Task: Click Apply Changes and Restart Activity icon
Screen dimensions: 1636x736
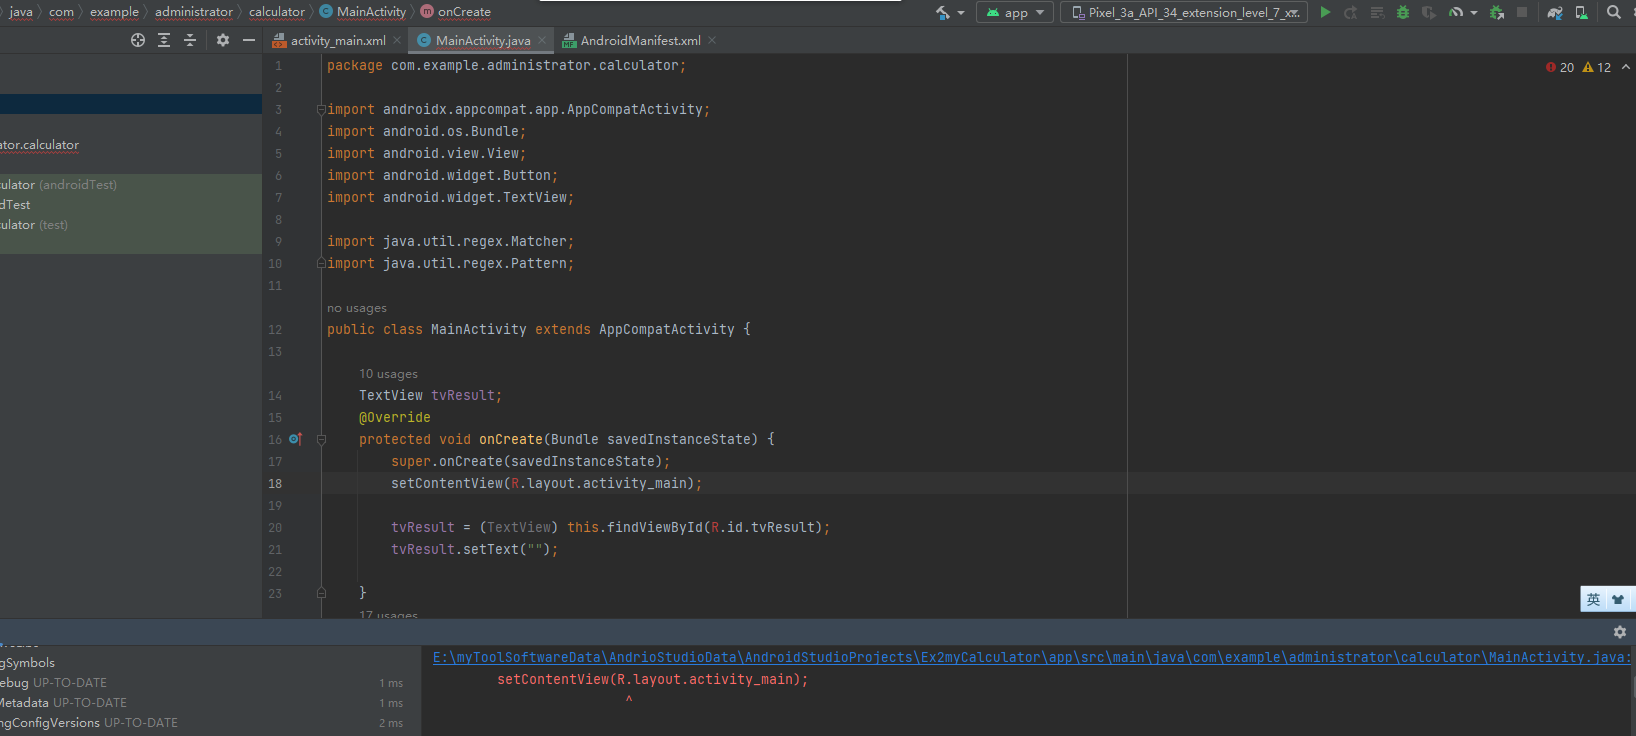Action: pos(1351,13)
